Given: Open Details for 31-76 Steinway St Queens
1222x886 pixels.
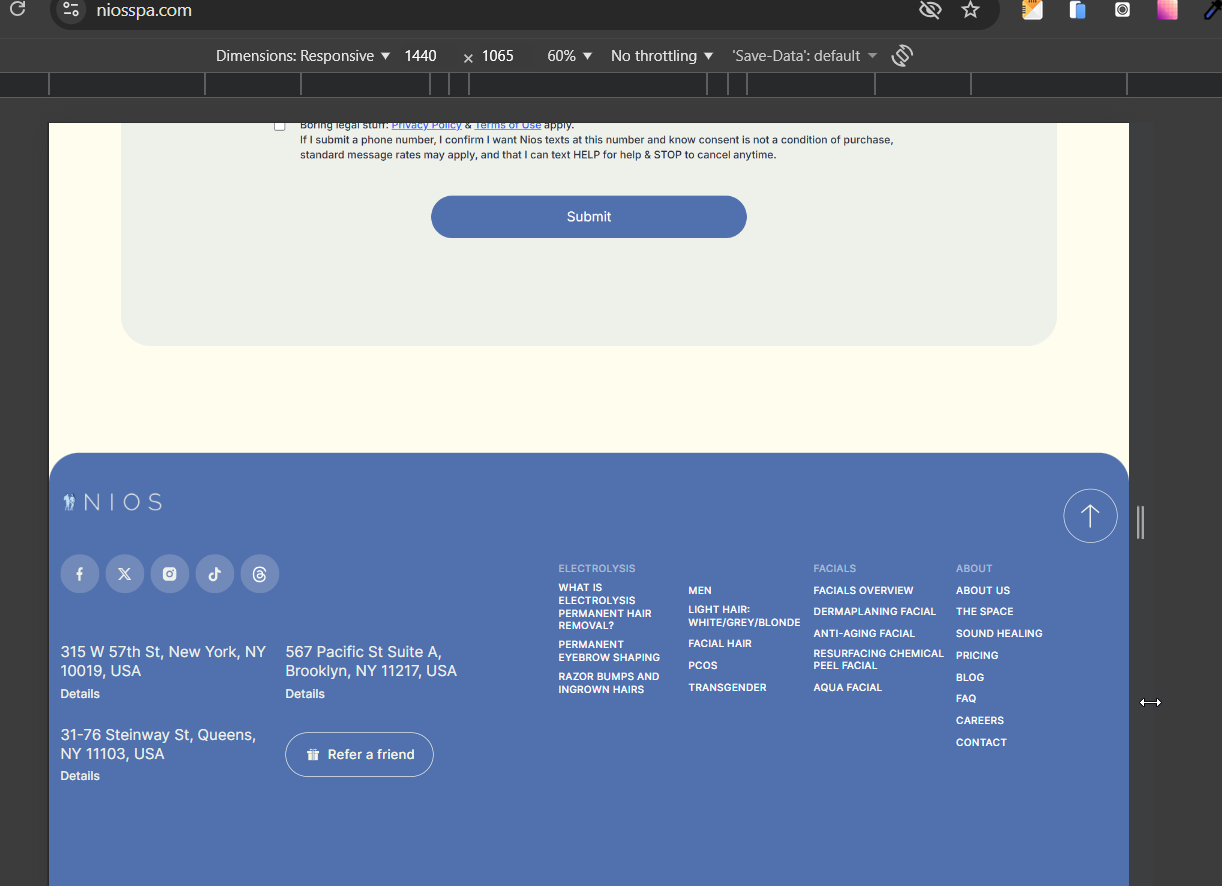Looking at the screenshot, I should (x=80, y=776).
